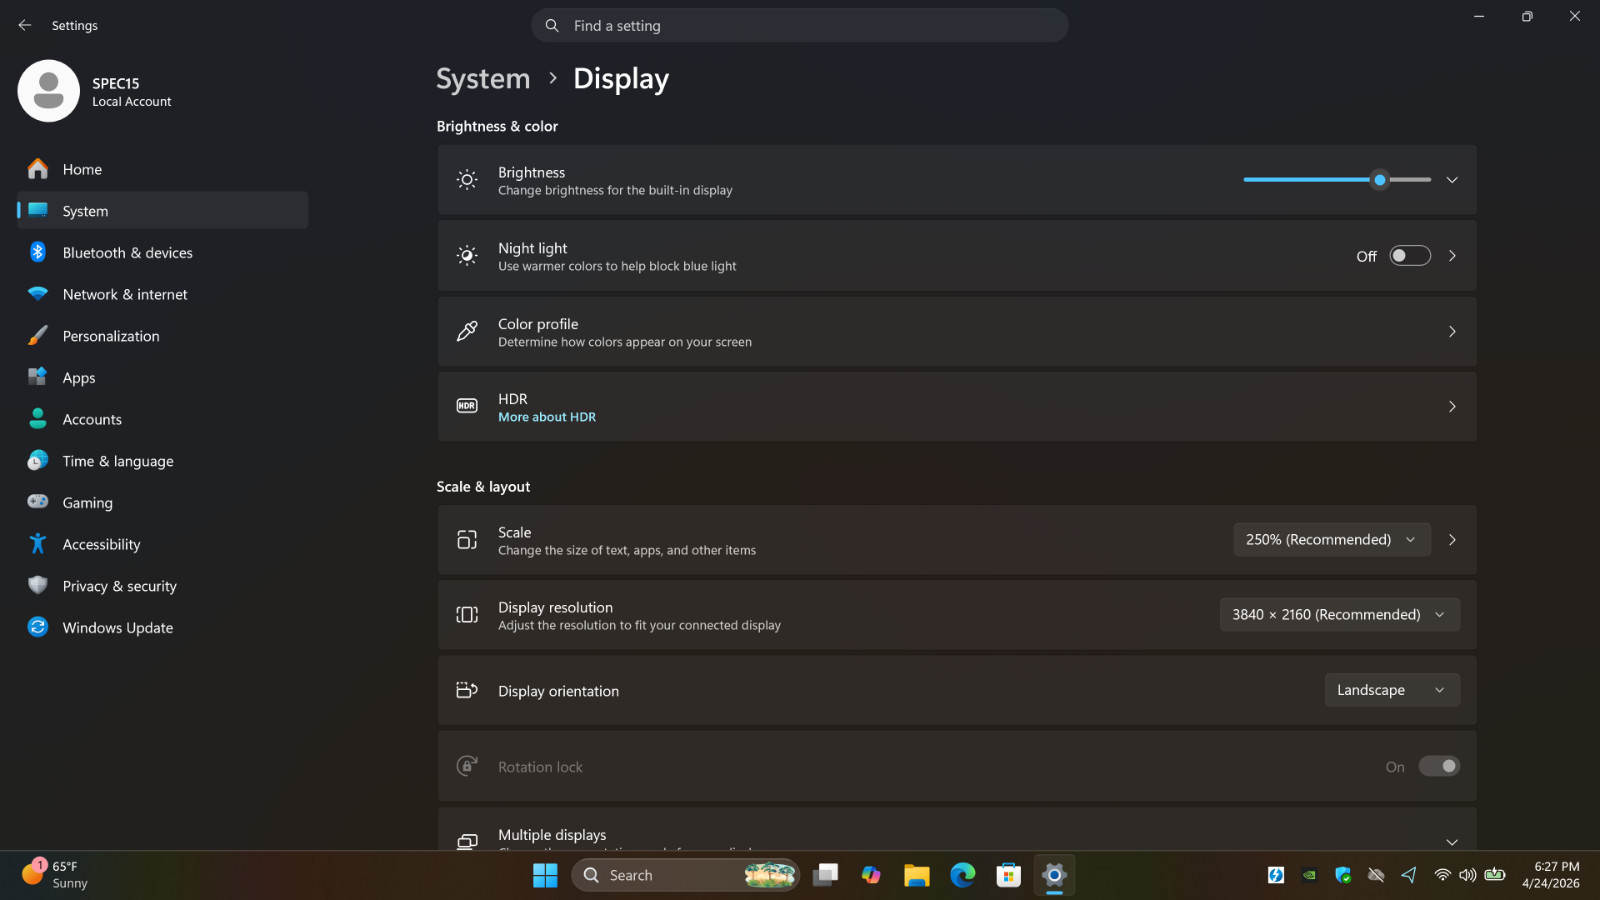Viewport: 1600px width, 900px height.
Task: Click the taskbar Search box
Action: (686, 875)
